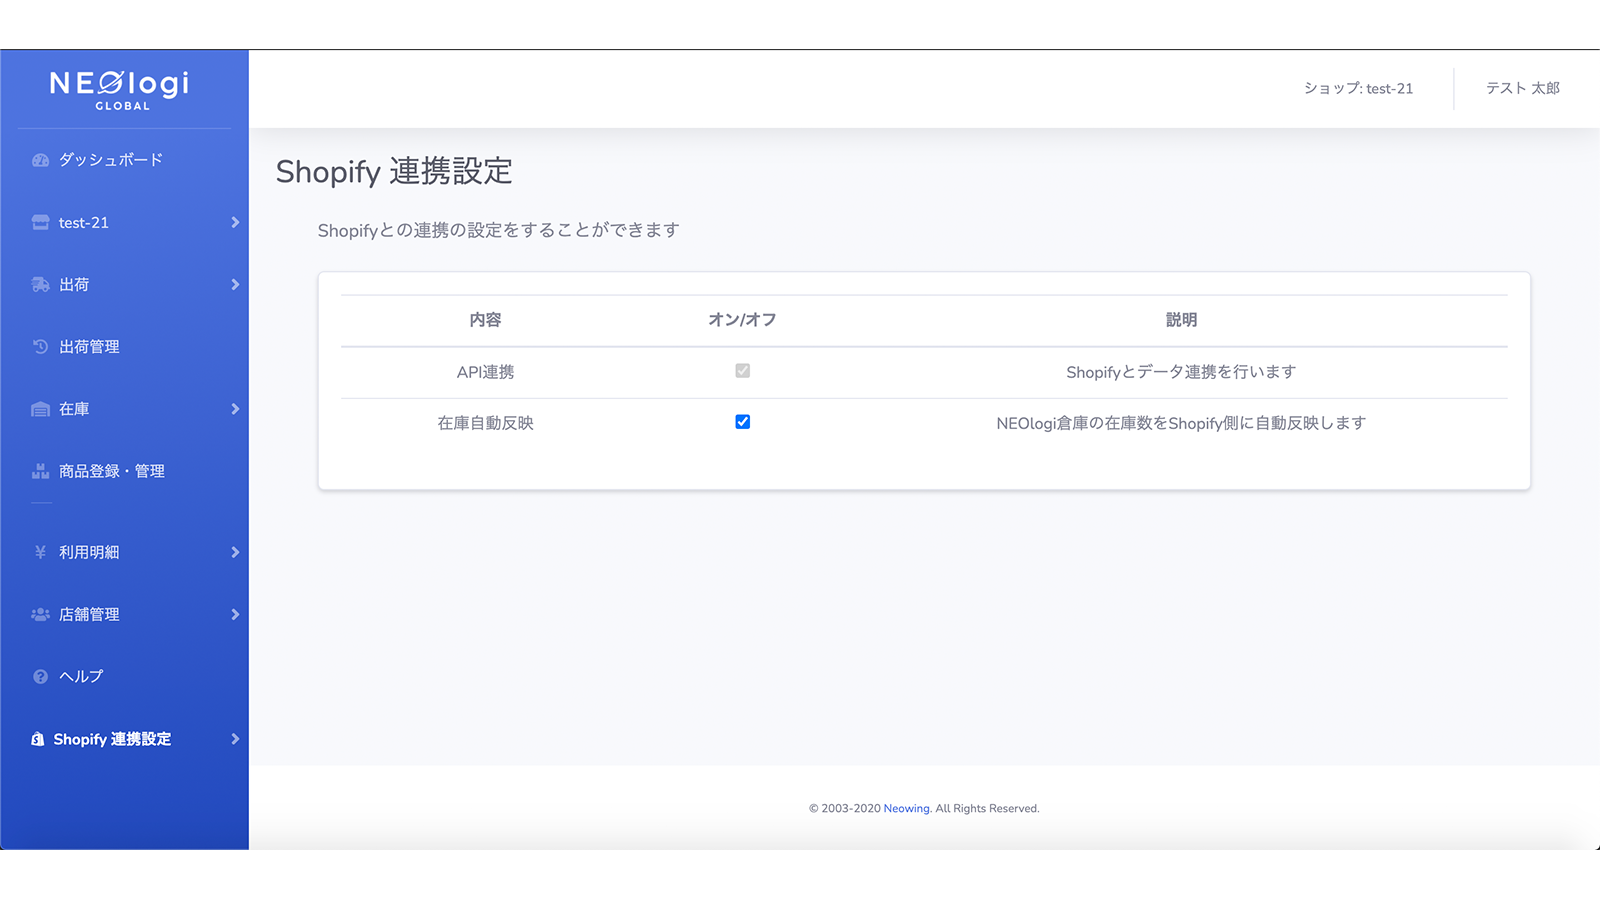Screen dimensions: 1600x900
Task: Disable the 在庫自動反映 checkbox
Action: tap(742, 422)
